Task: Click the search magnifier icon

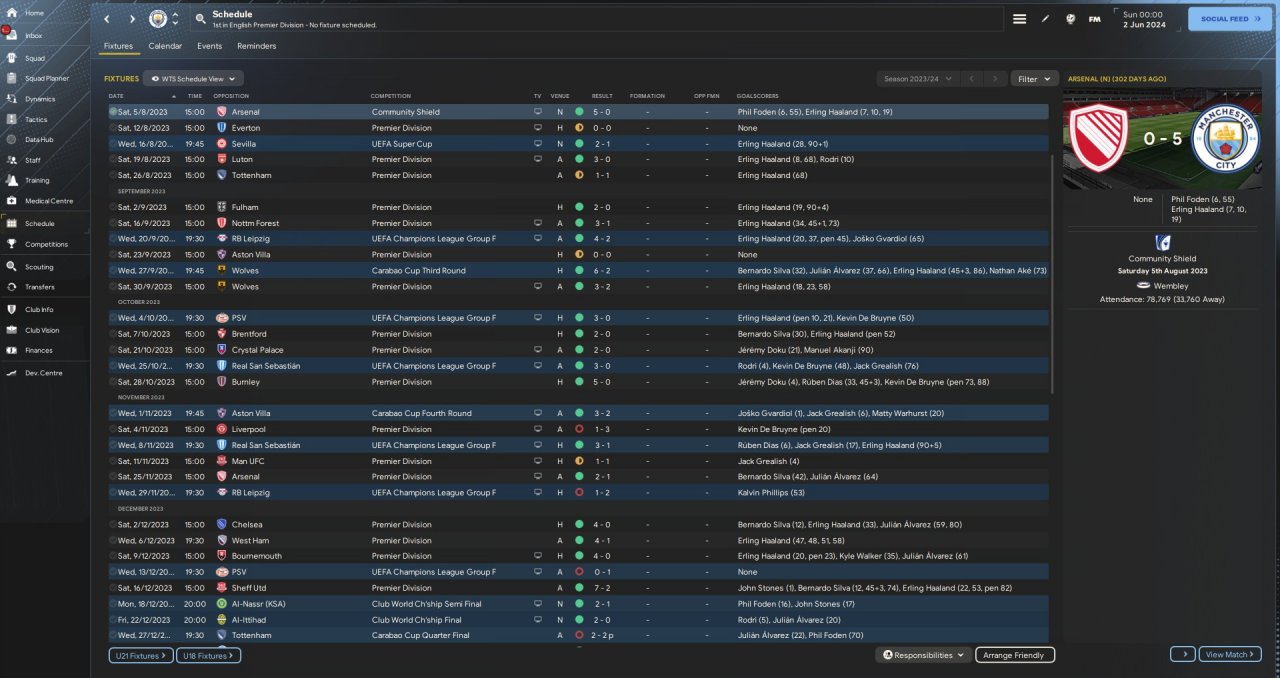Action: coord(200,19)
